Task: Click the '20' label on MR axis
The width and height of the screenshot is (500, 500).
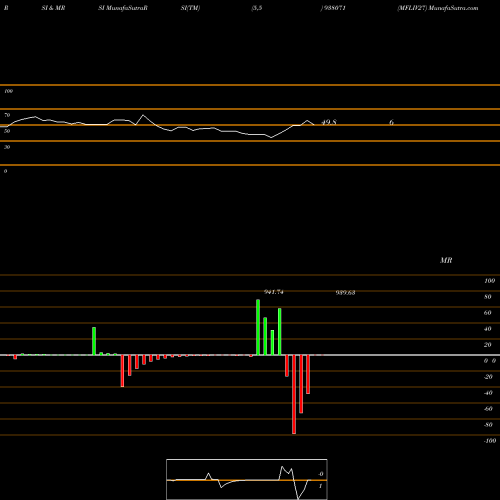Action: tap(488, 345)
